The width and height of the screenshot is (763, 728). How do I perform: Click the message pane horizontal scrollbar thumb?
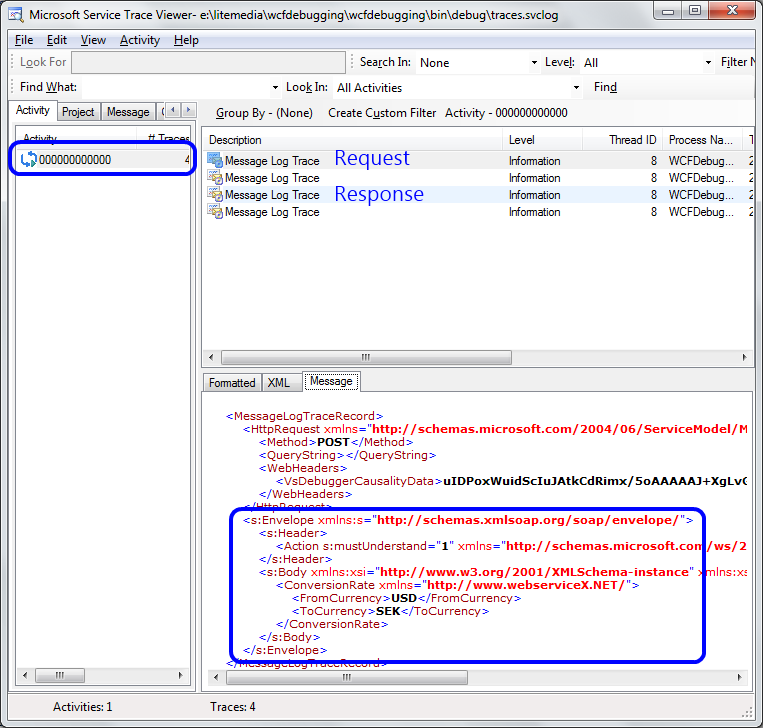pyautogui.click(x=346, y=677)
